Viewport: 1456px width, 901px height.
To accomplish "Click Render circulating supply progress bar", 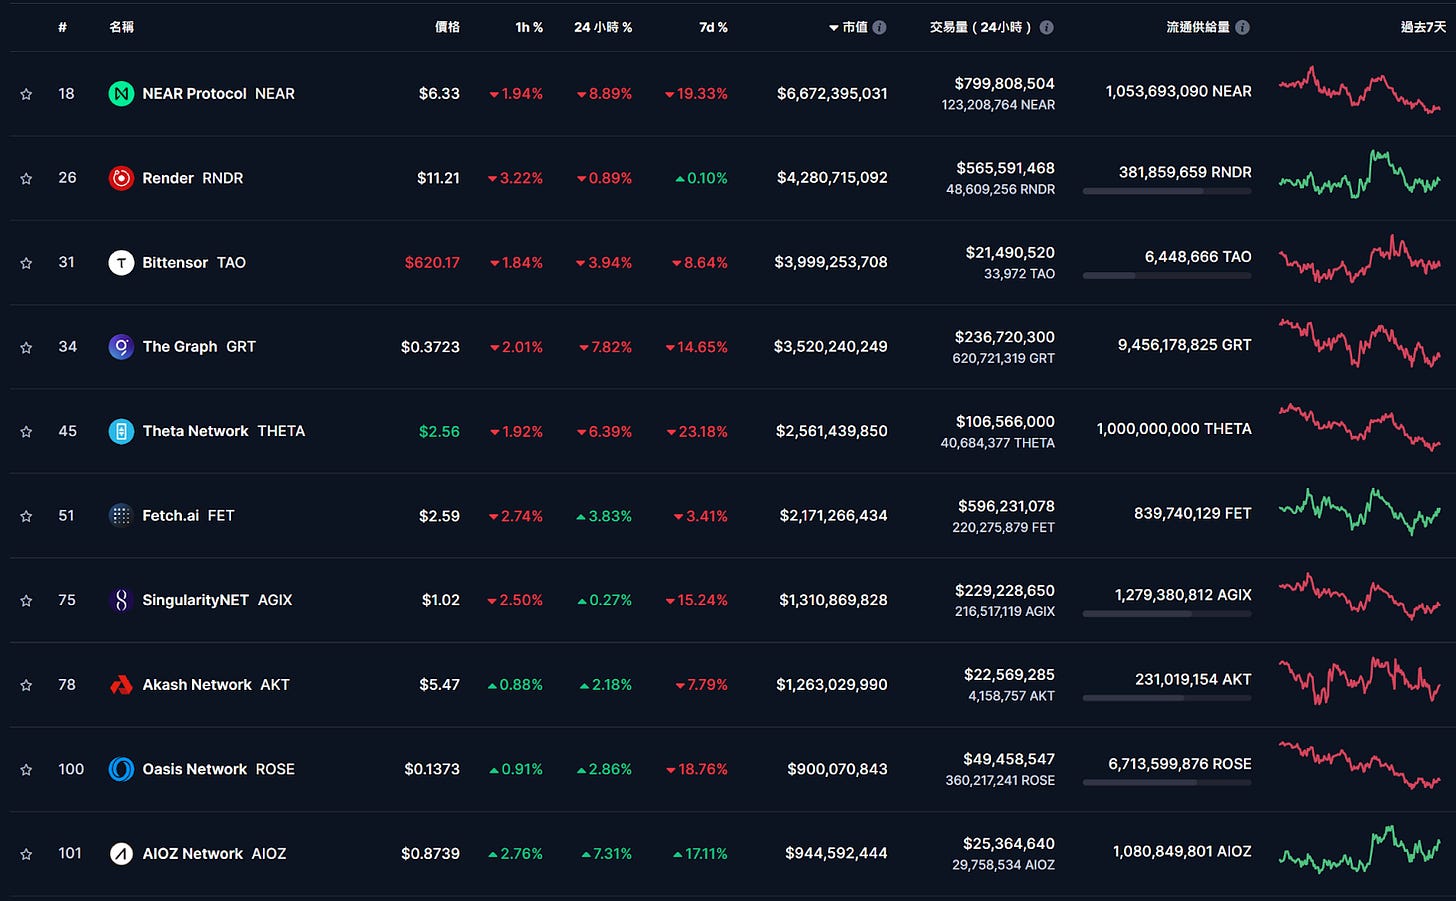I will click(x=1167, y=191).
